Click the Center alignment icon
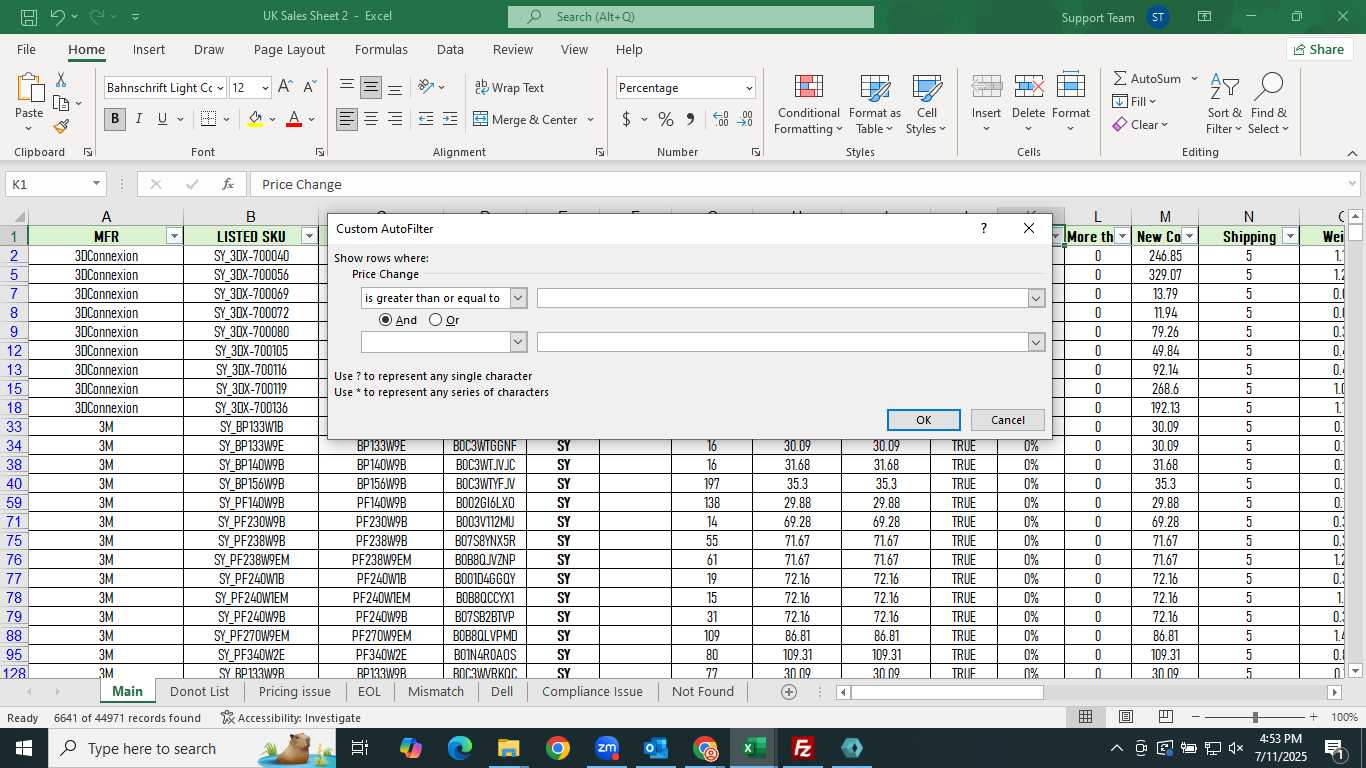The image size is (1366, 768). pos(371,119)
